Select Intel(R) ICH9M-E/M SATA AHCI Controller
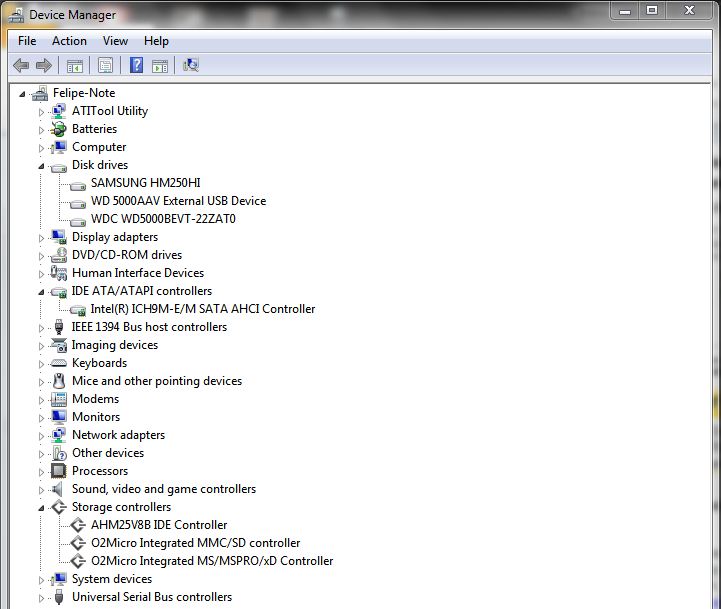Viewport: 721px width, 609px height. [203, 309]
